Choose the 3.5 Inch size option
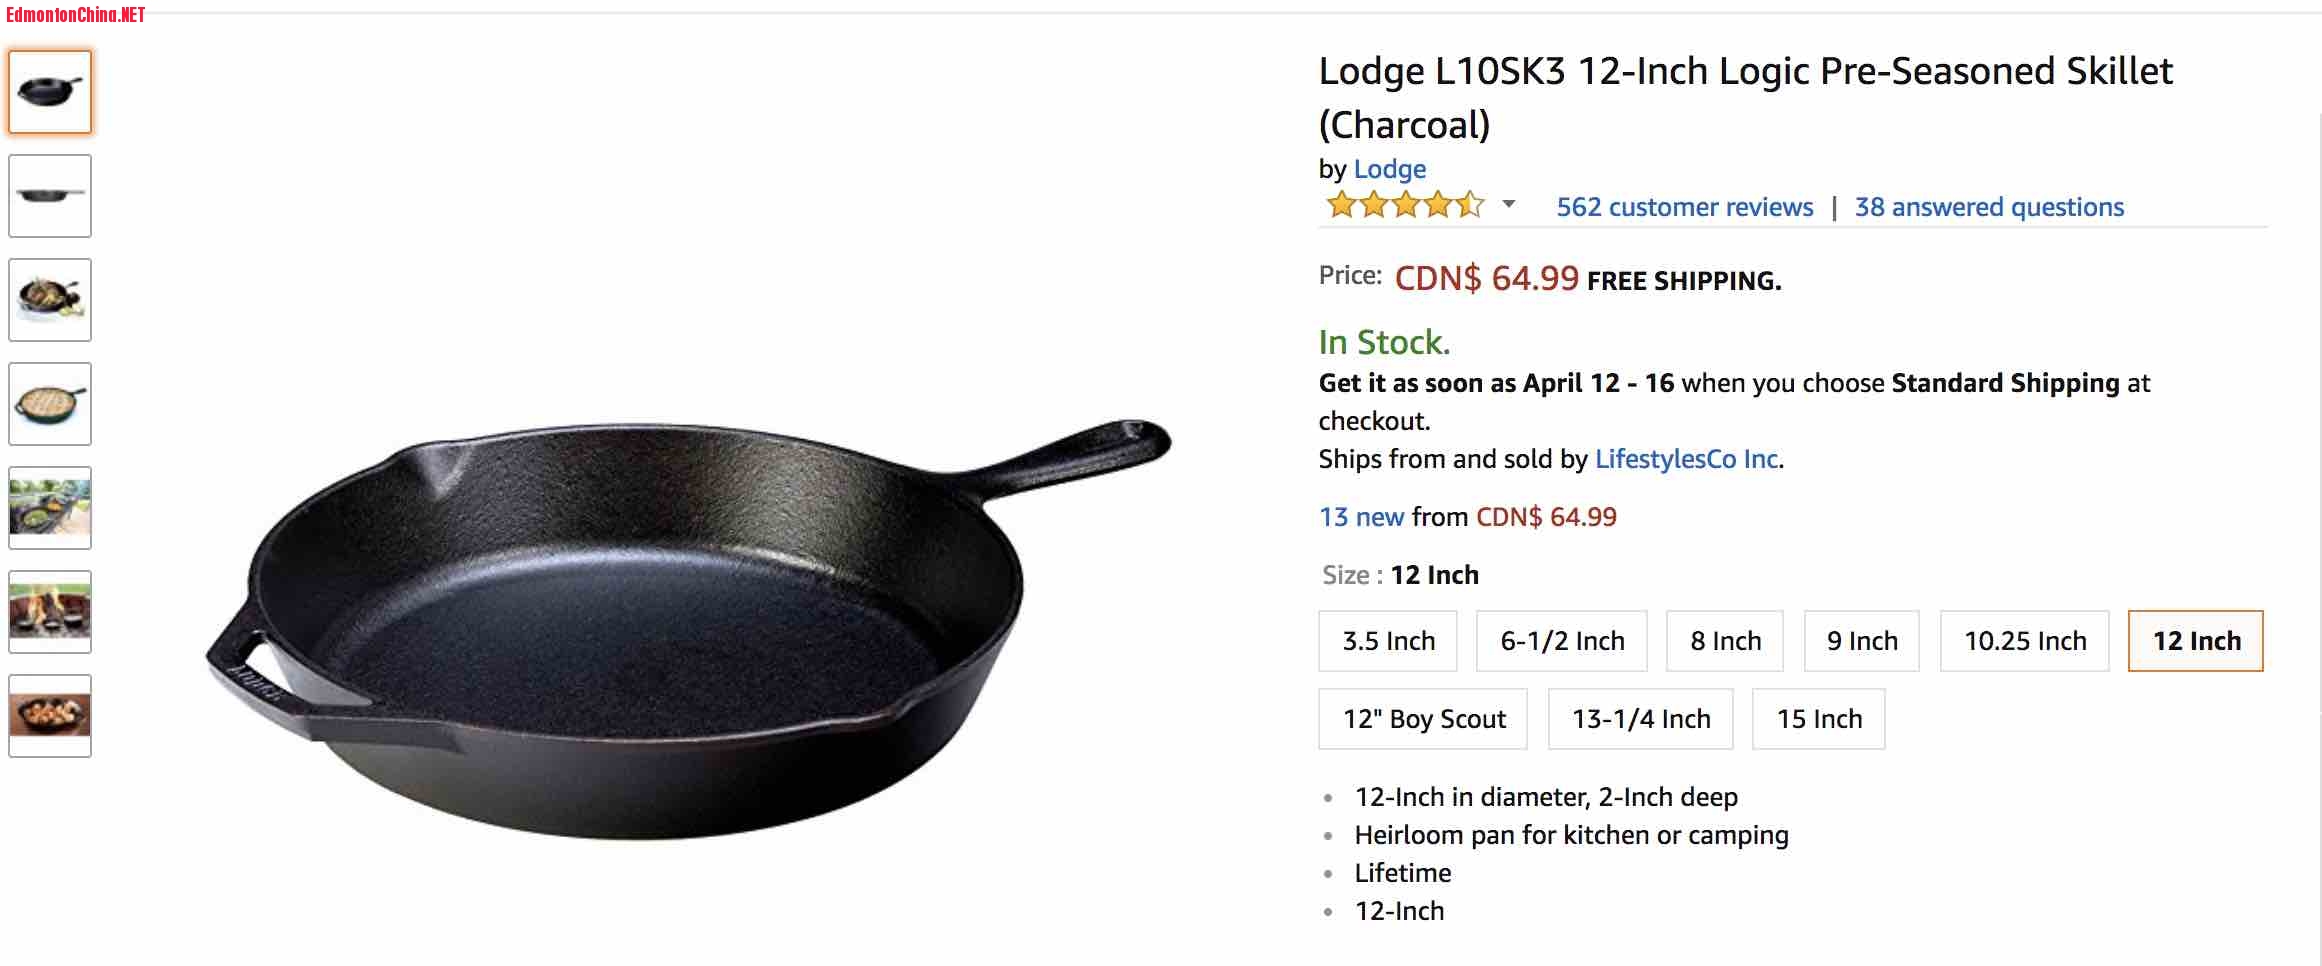The image size is (2322, 966). [x=1388, y=641]
